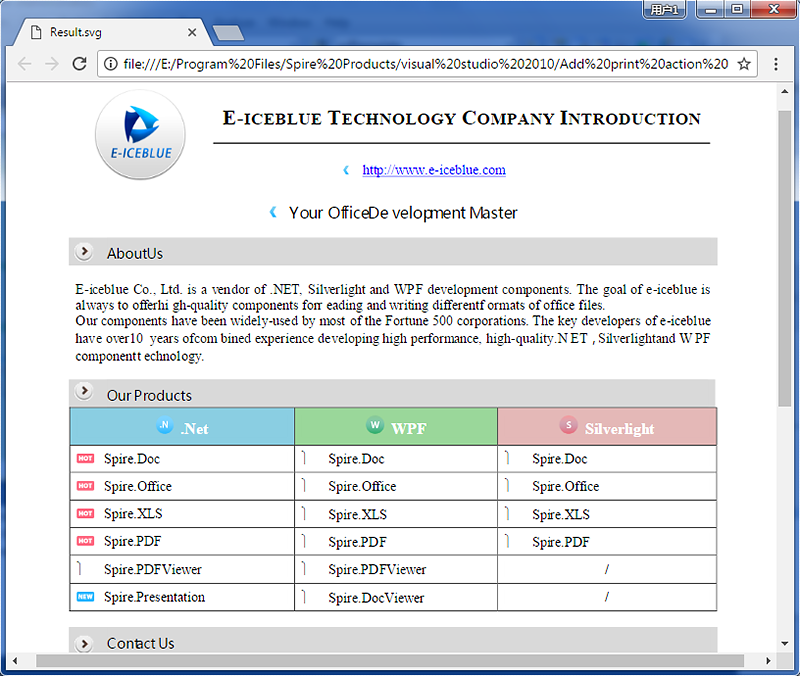The height and width of the screenshot is (676, 800).
Task: Click the vertical scrollbar down arrow
Action: pos(784,643)
